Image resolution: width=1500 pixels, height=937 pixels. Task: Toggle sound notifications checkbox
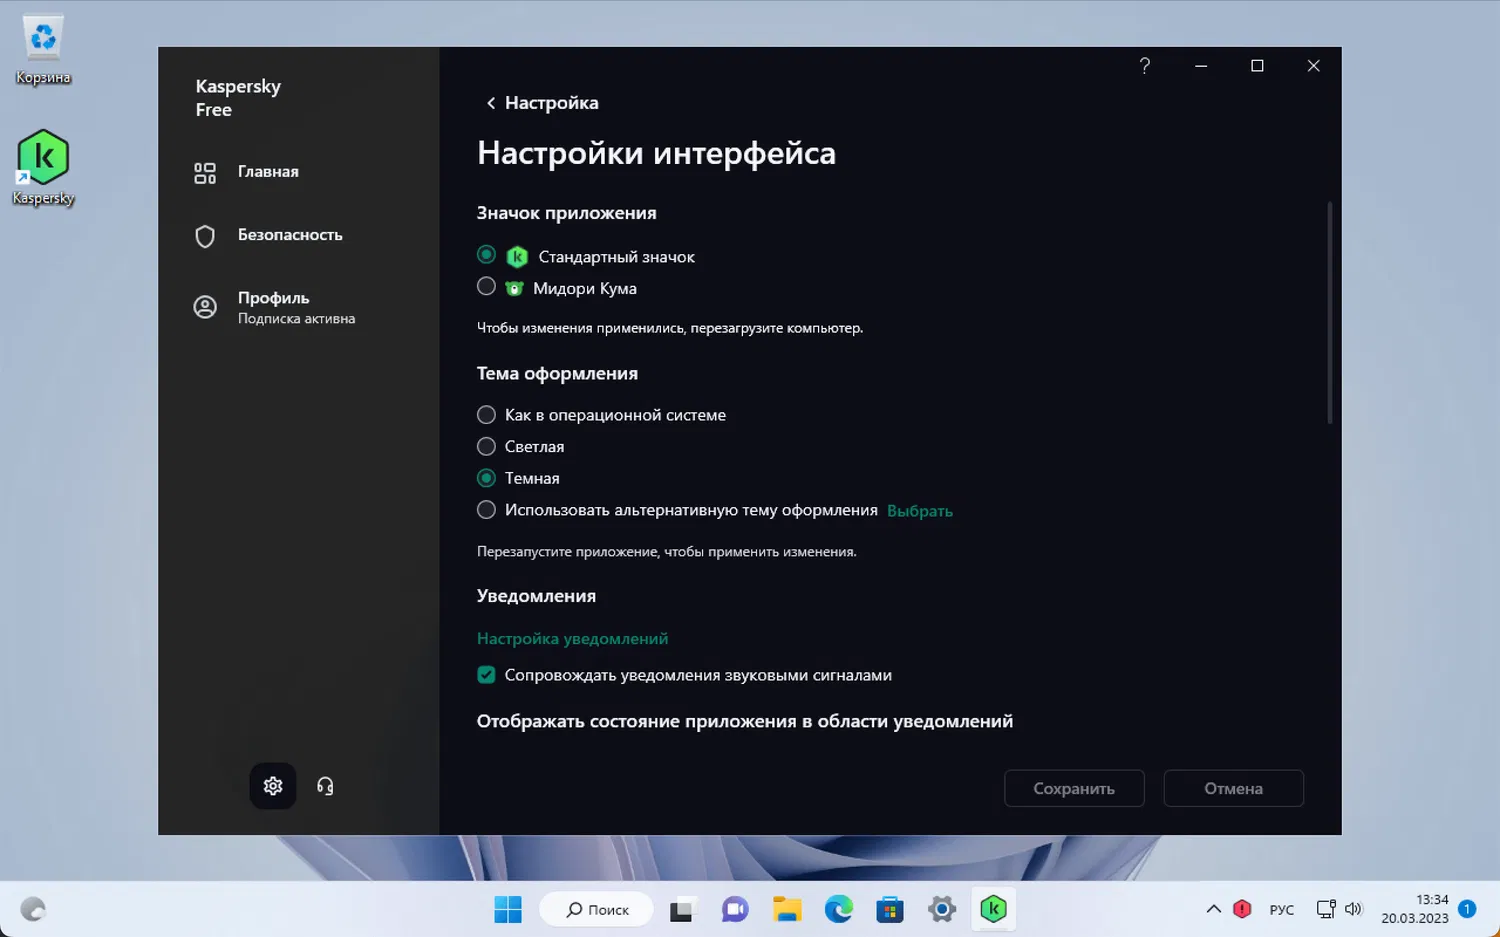(x=486, y=675)
